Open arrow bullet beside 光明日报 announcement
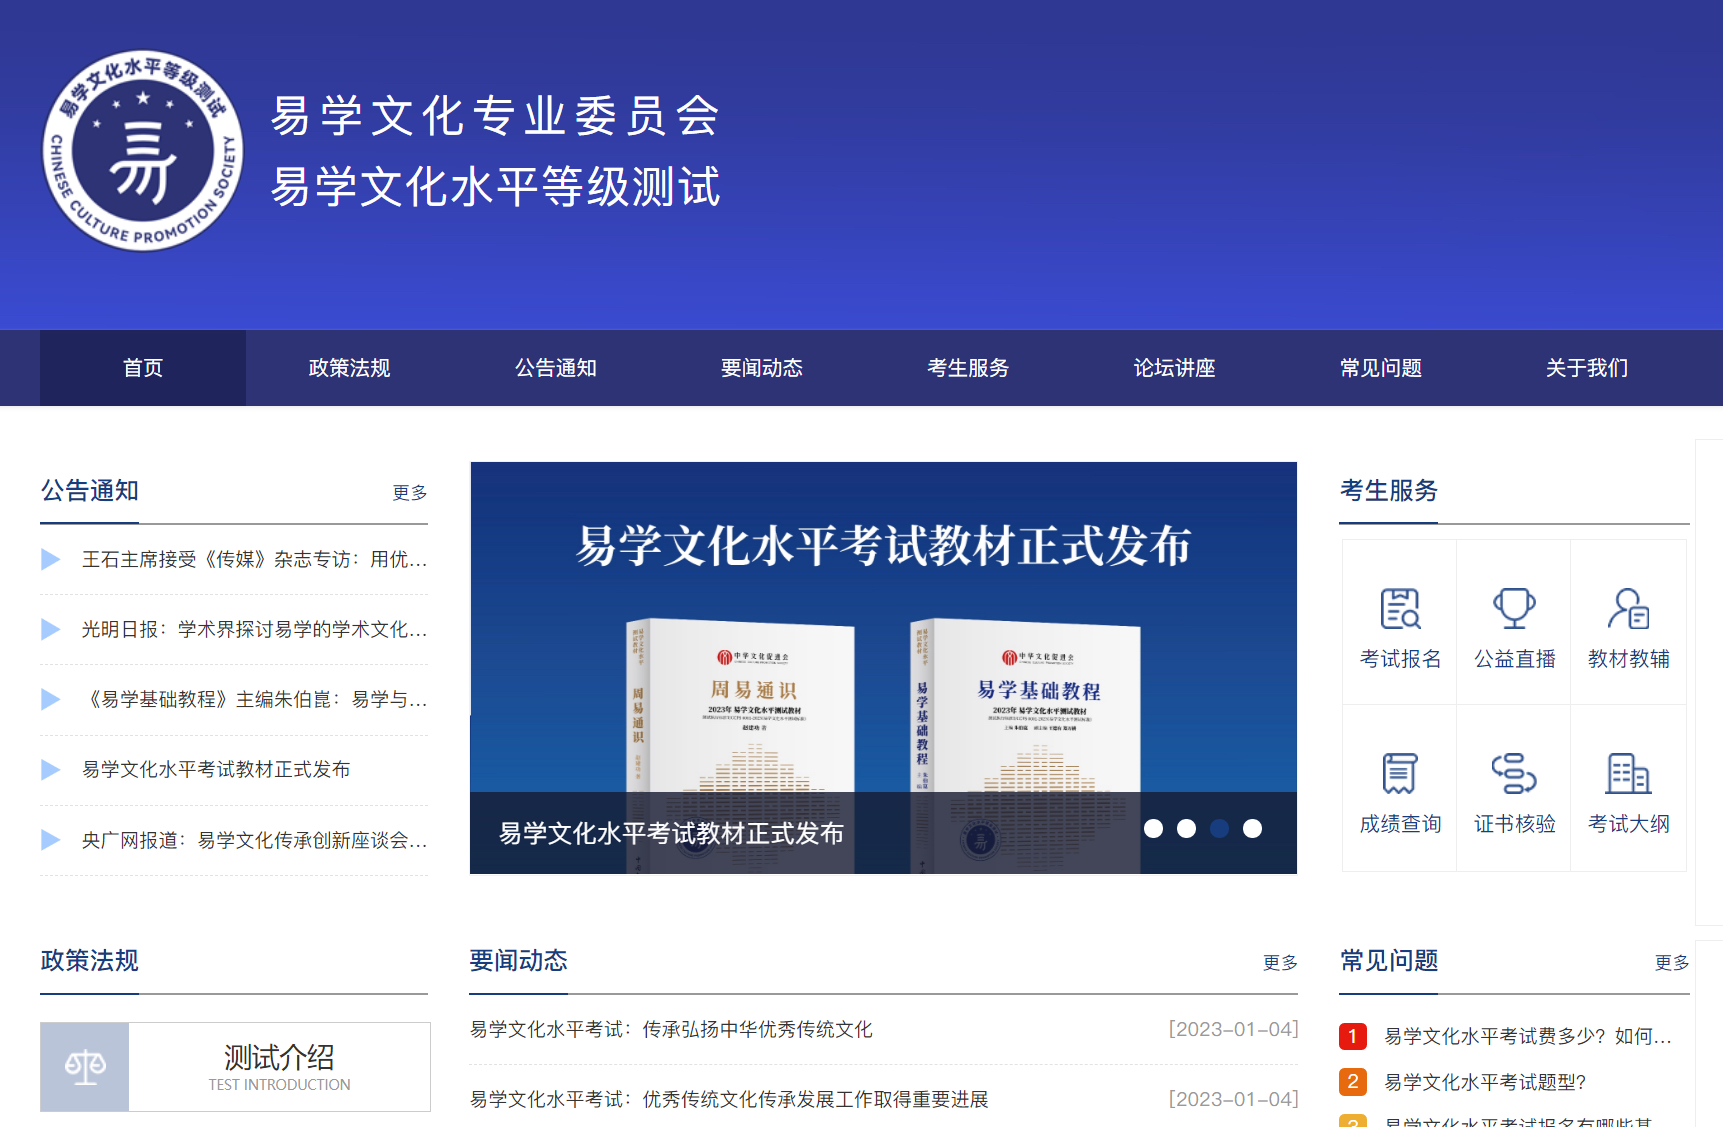1723x1127 pixels. (51, 629)
